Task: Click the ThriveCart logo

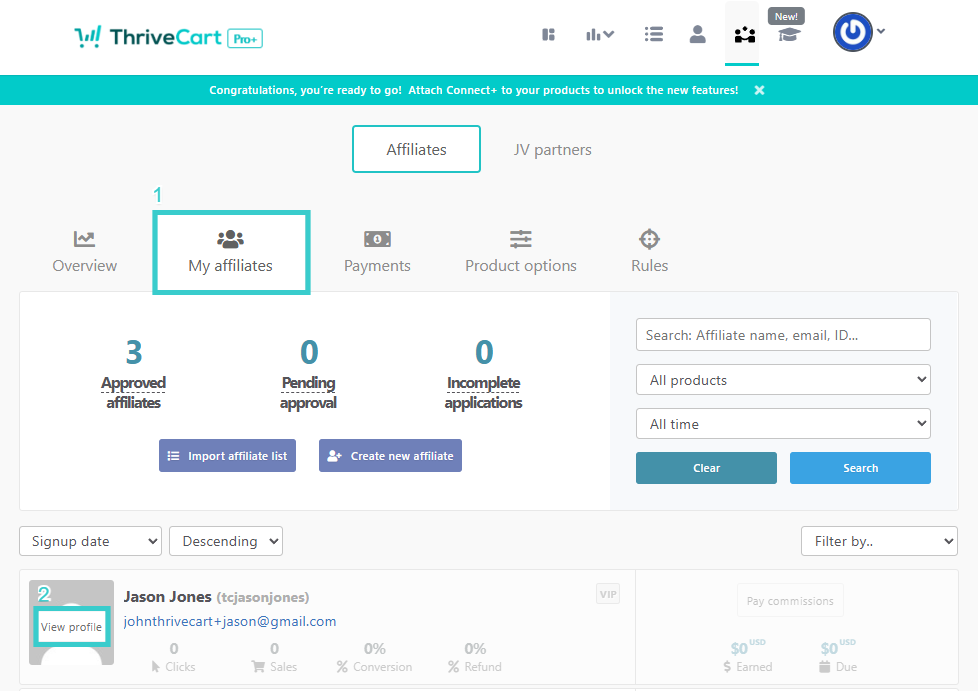Action: [168, 38]
